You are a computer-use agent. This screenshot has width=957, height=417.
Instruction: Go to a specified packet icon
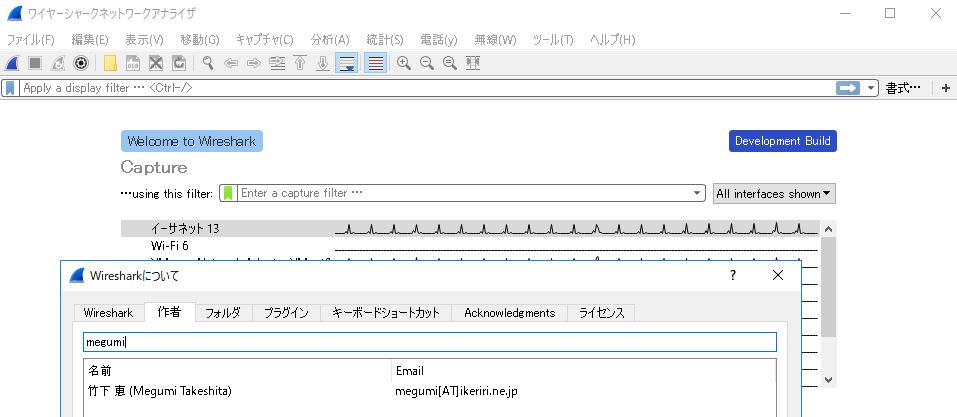point(277,63)
